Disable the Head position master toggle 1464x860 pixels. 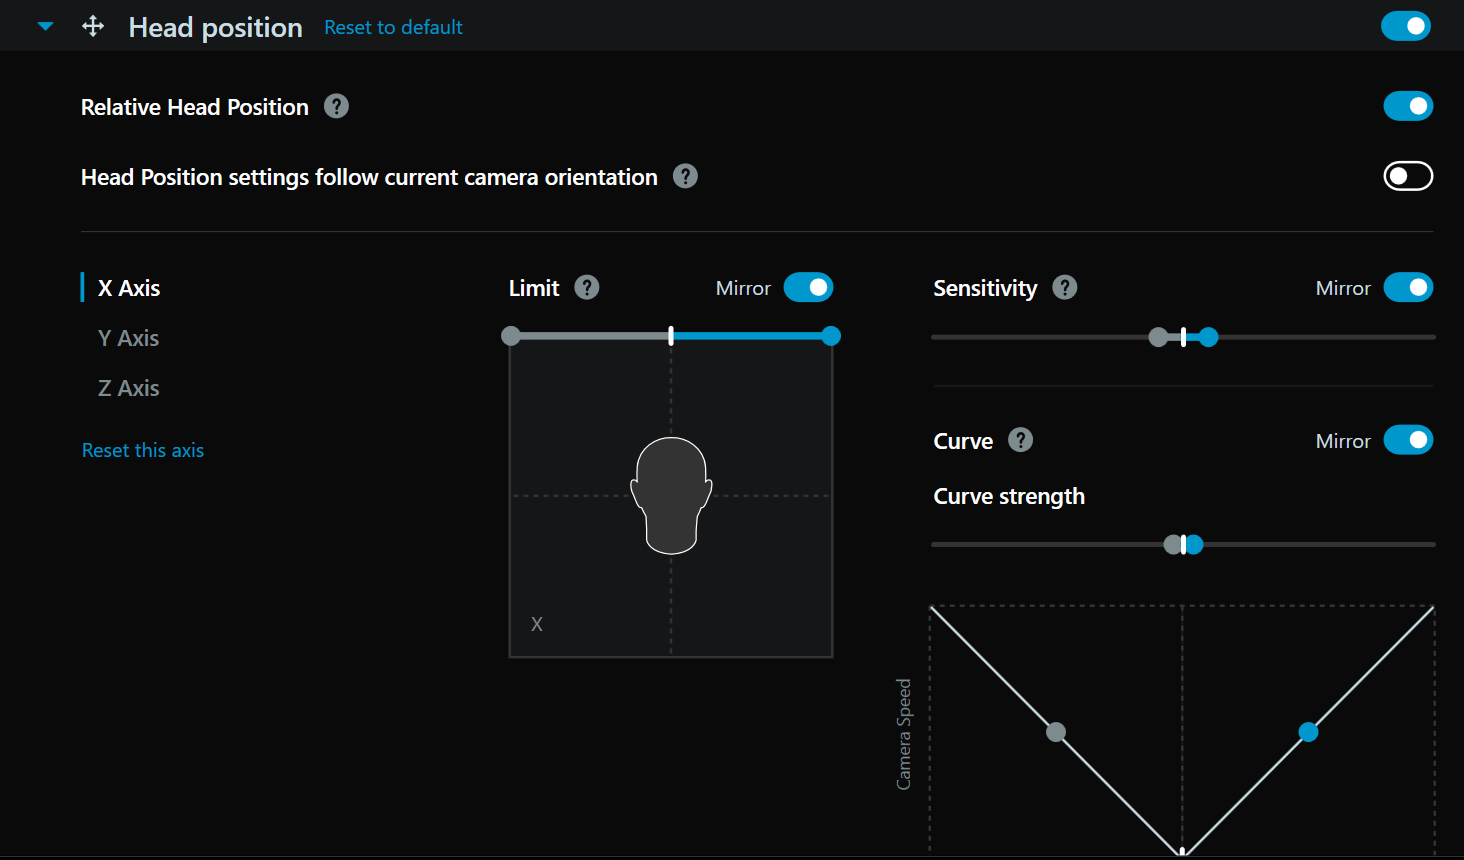1406,26
